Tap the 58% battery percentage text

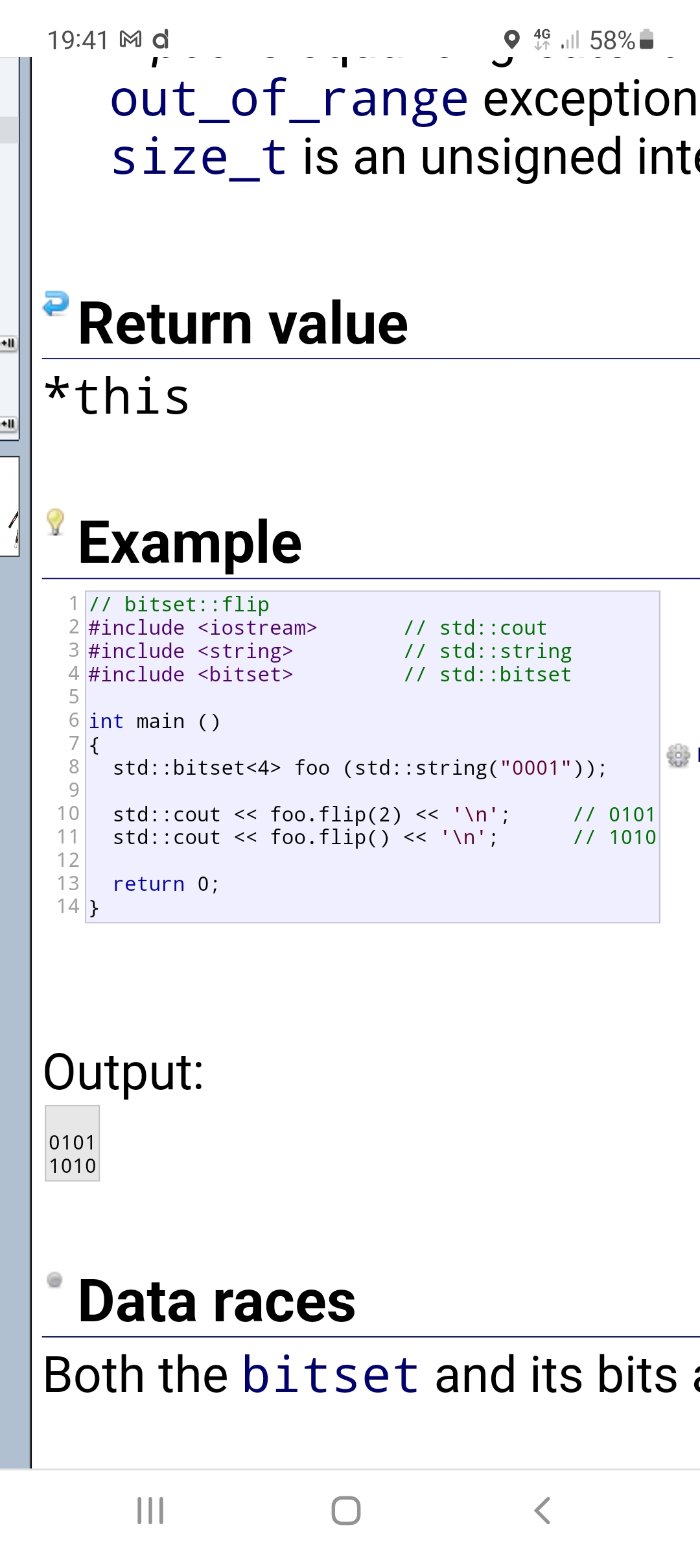pos(612,40)
